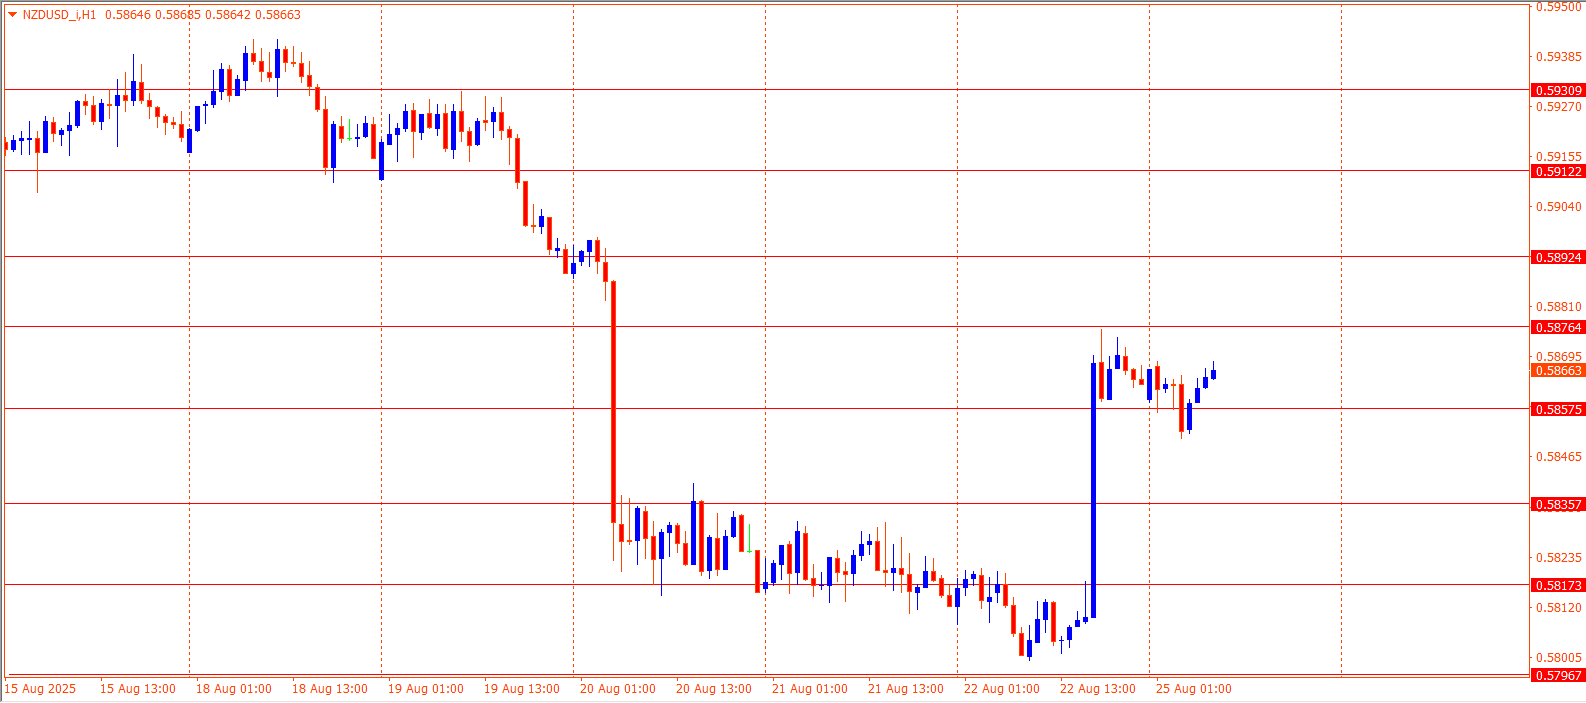Click the 0.58465 price scale value

[x=1559, y=456]
